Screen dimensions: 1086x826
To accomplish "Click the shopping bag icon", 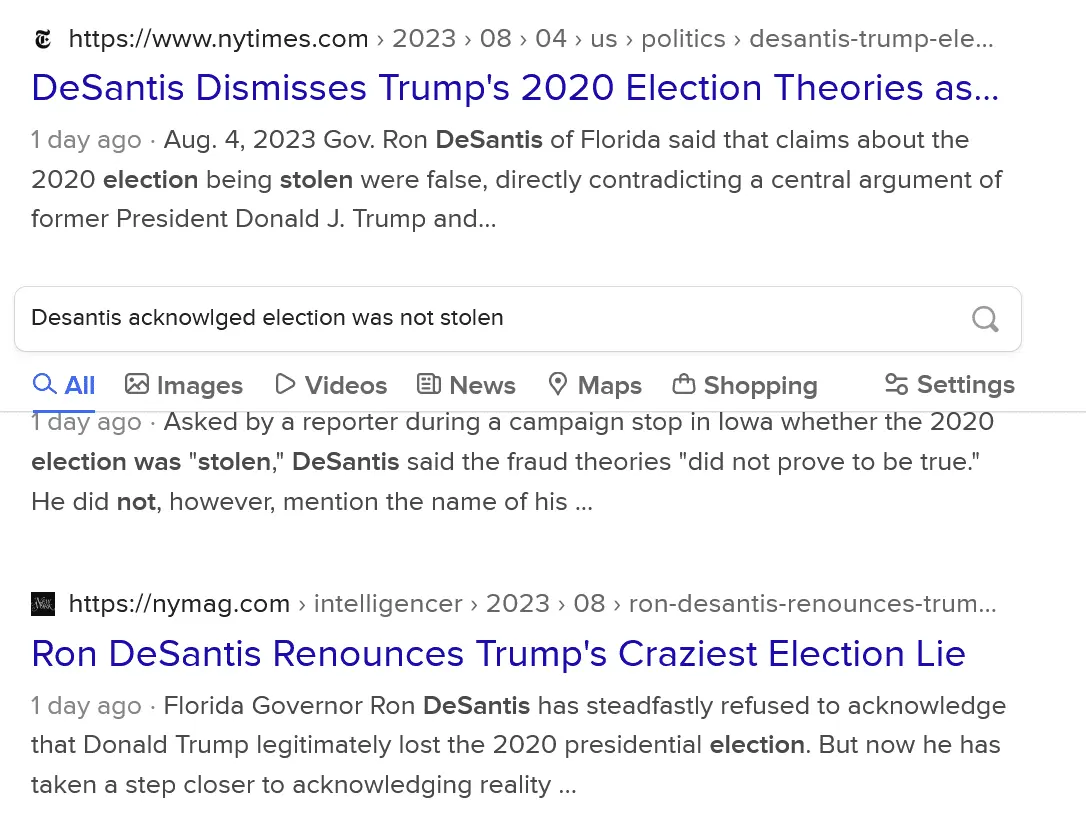I will pyautogui.click(x=684, y=384).
